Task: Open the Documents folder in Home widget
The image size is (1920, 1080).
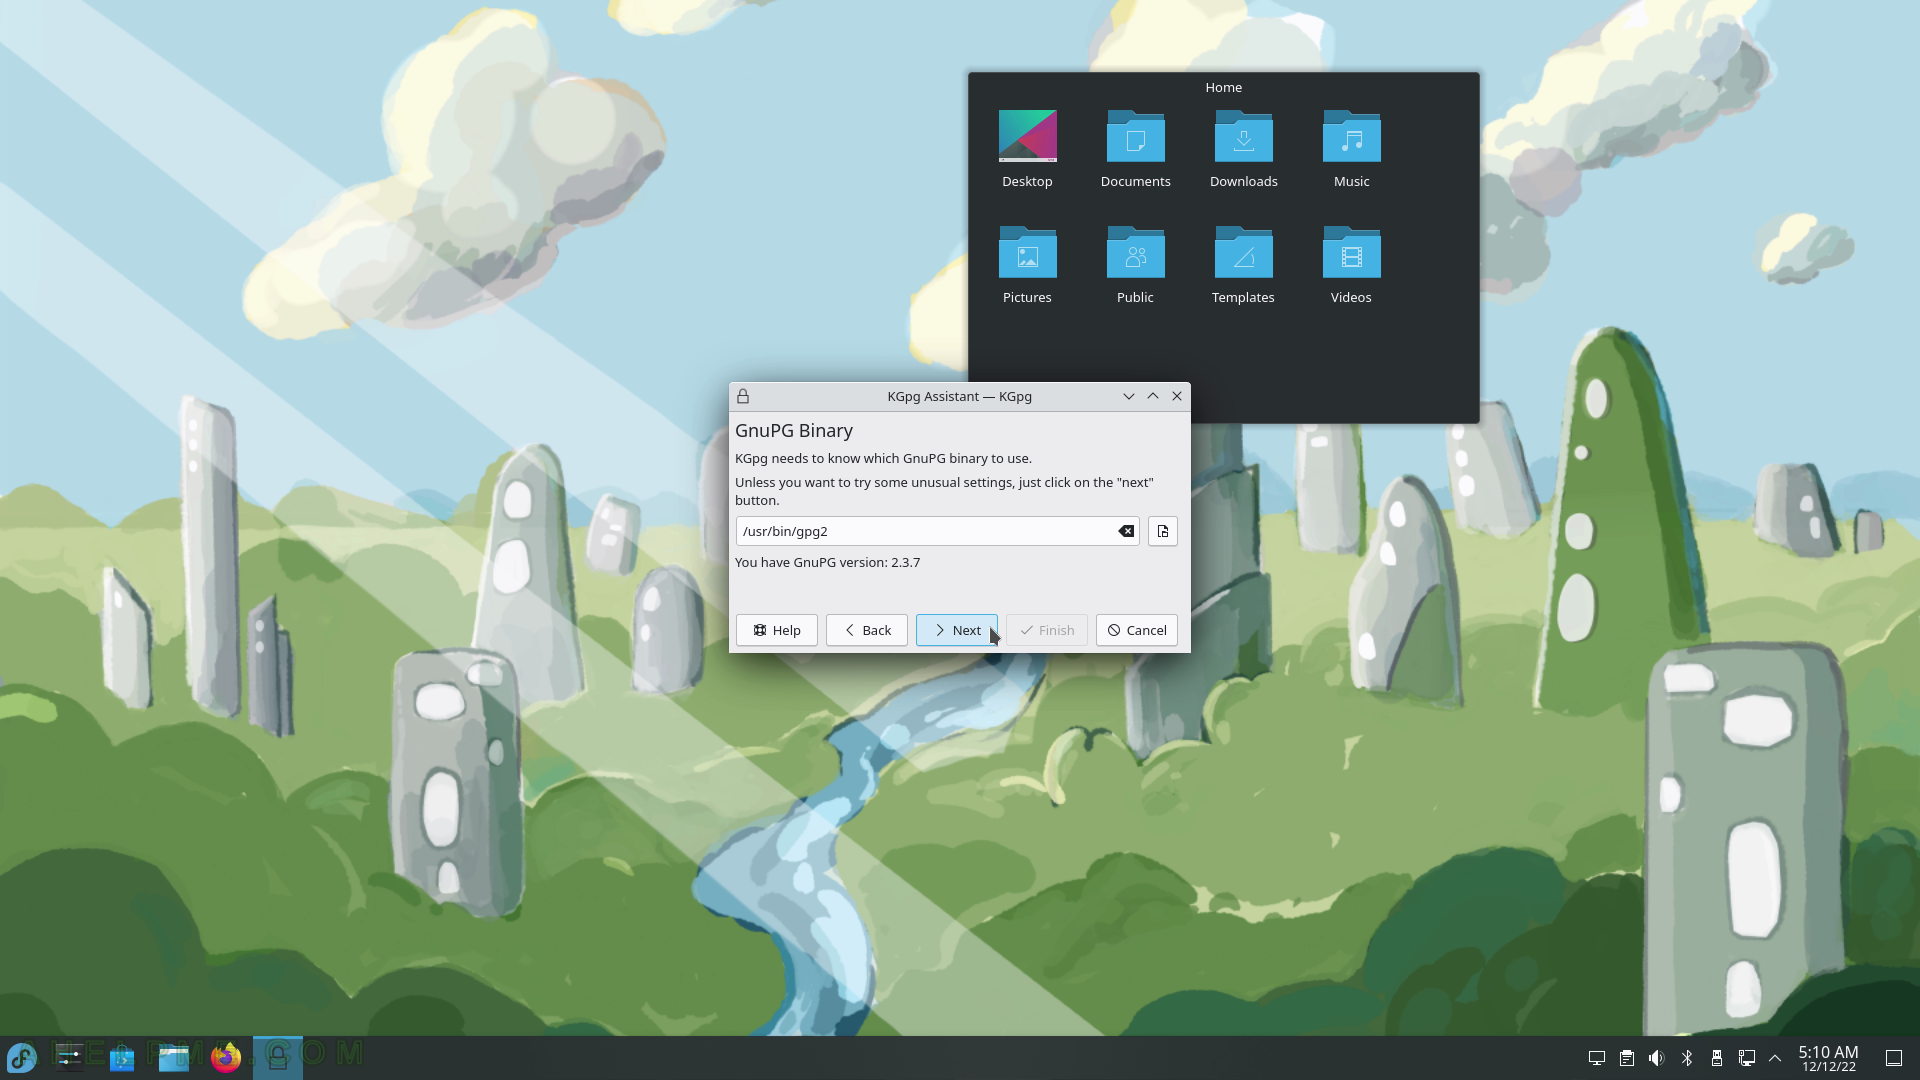Action: click(x=1135, y=149)
